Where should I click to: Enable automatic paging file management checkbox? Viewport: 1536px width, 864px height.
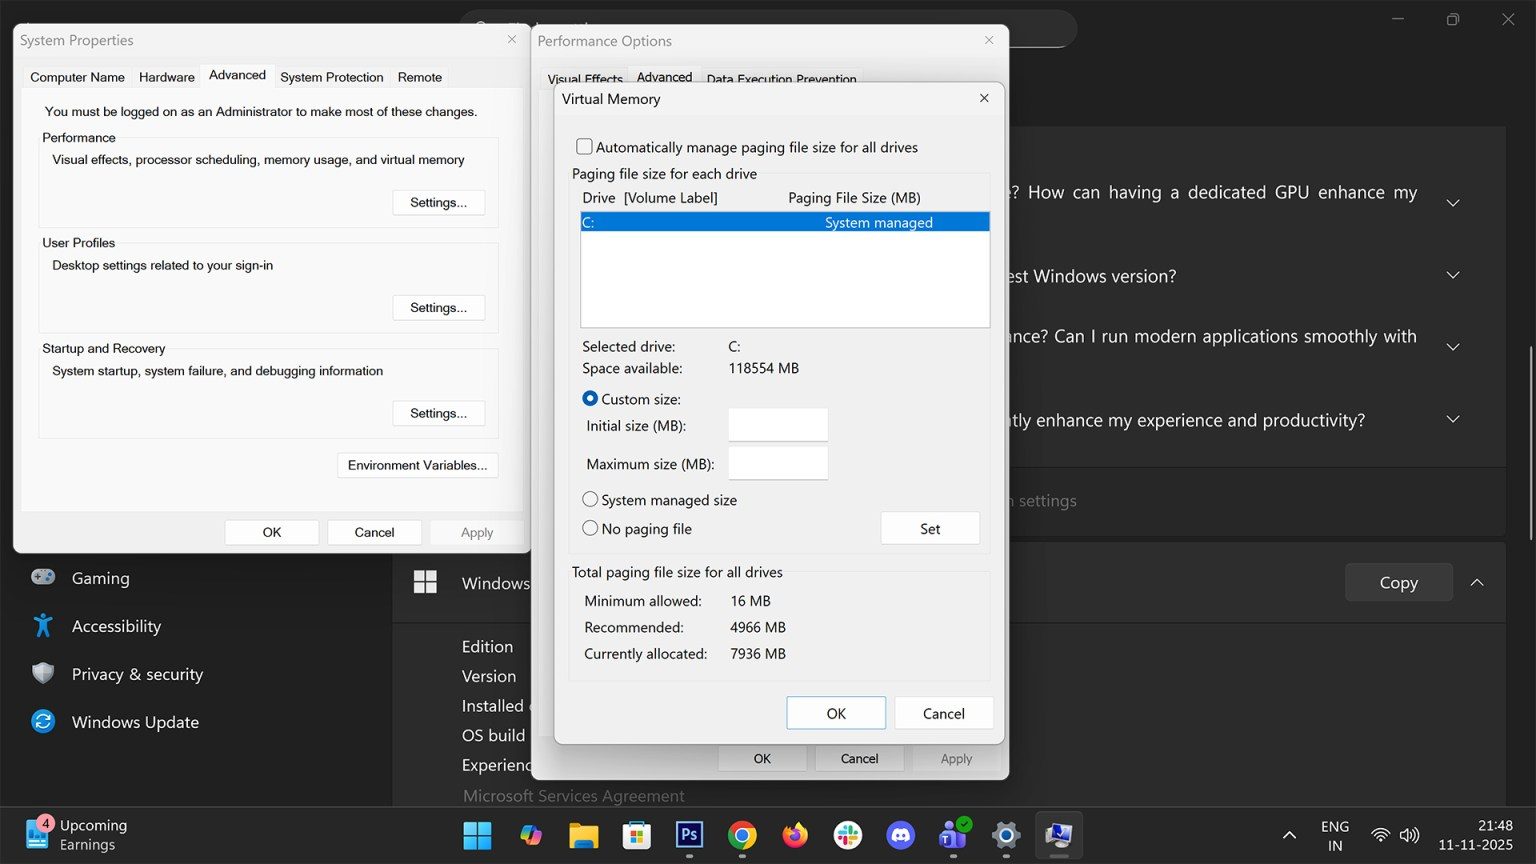click(x=585, y=147)
